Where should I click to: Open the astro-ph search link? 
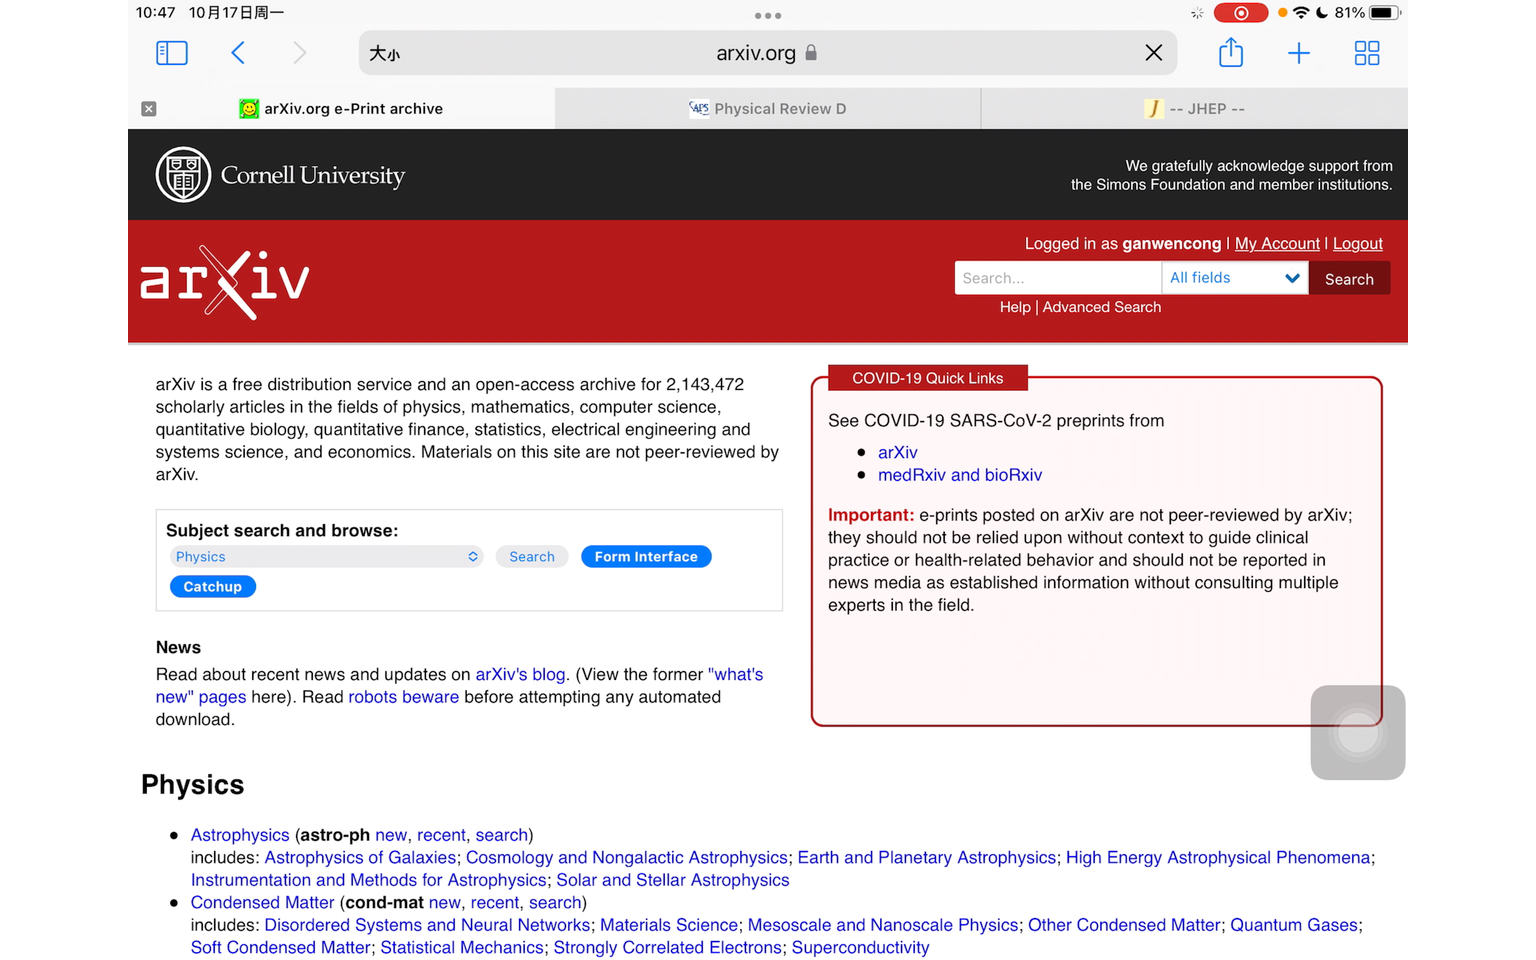(x=501, y=835)
